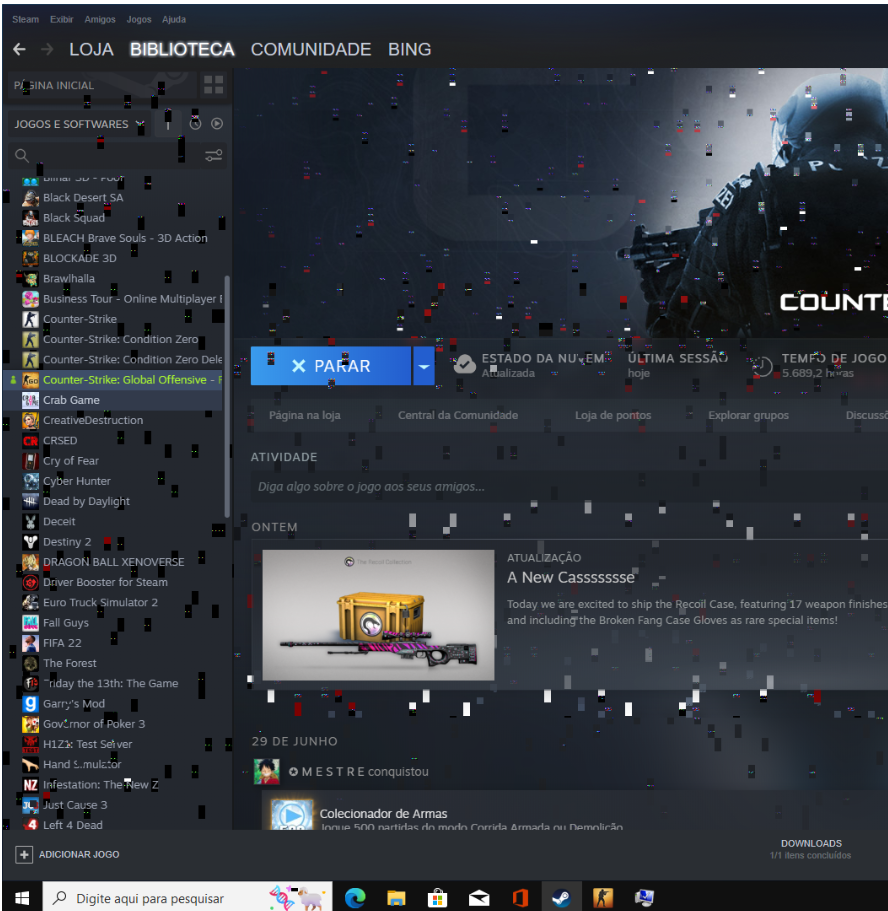The height and width of the screenshot is (911, 888).
Task: Click the Fall Guys game icon
Action: tap(30, 623)
